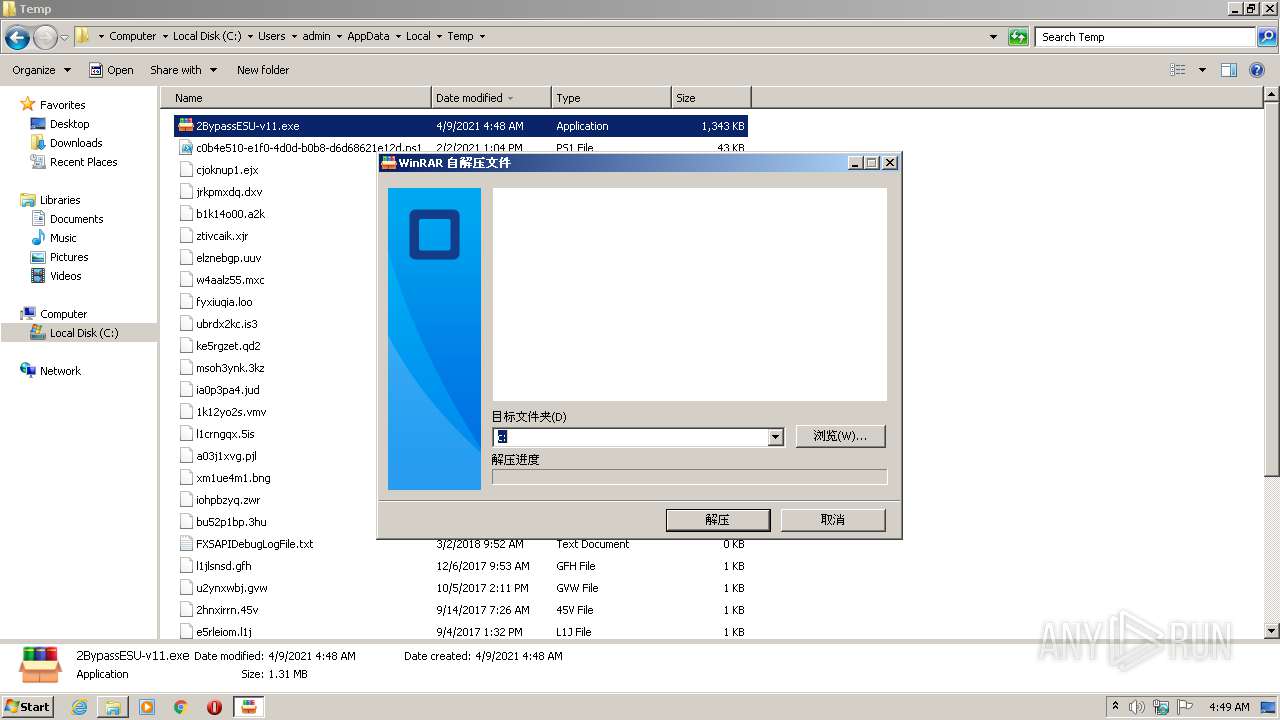This screenshot has width=1280, height=720.
Task: Open the Share with menu
Action: pyautogui.click(x=183, y=70)
